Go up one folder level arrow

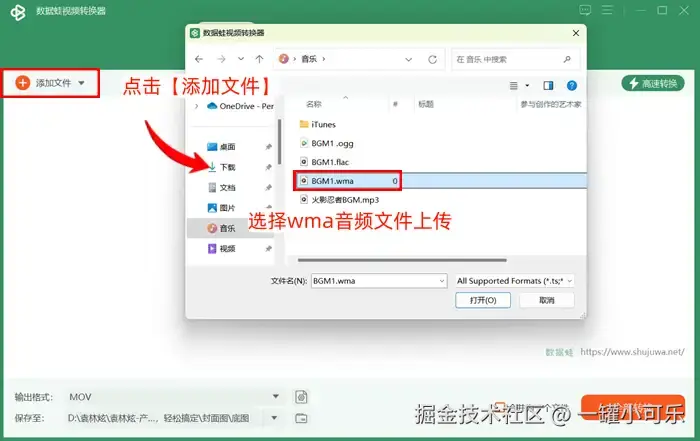pyautogui.click(x=259, y=59)
